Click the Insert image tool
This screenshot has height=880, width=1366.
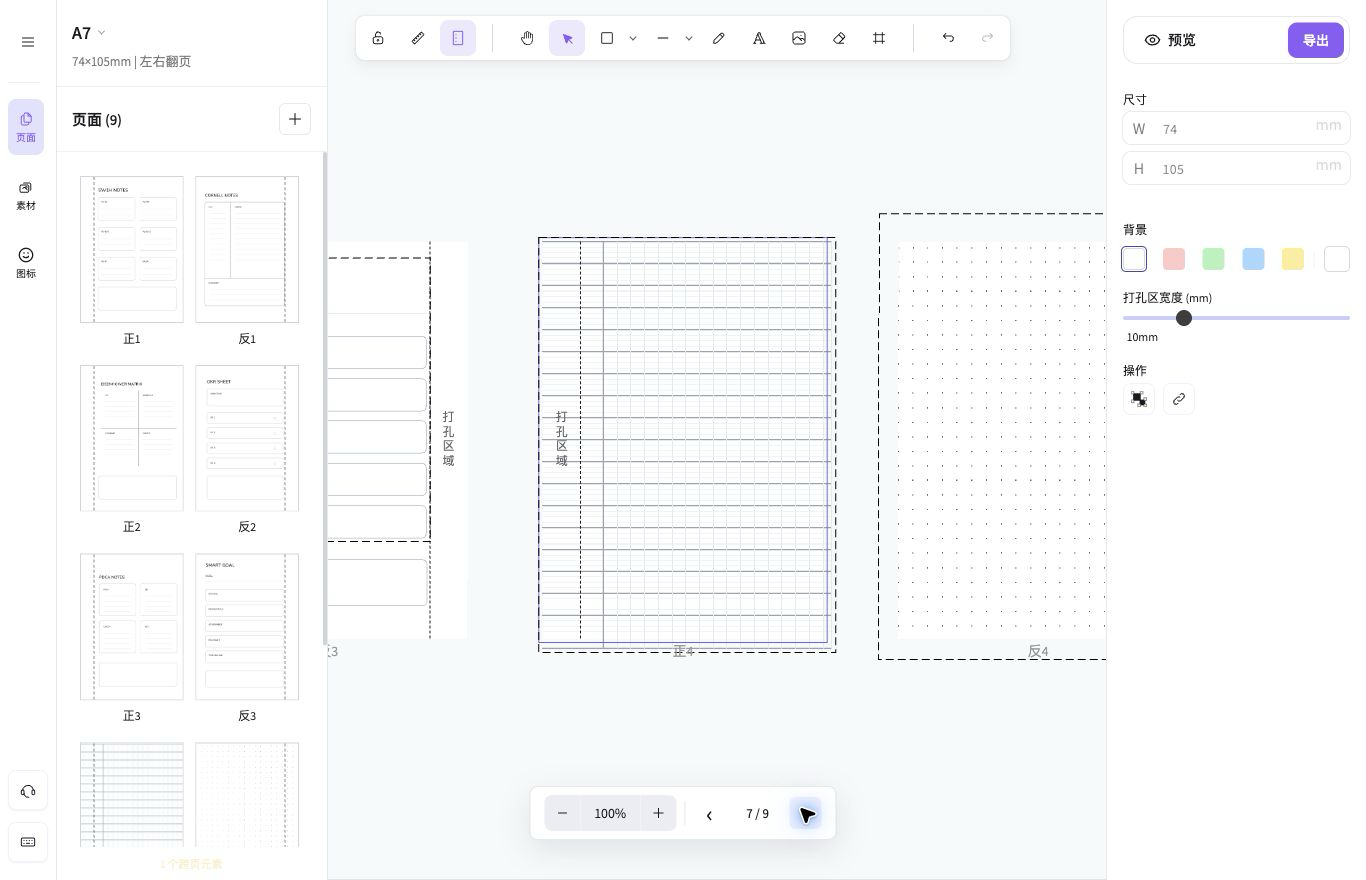click(799, 38)
